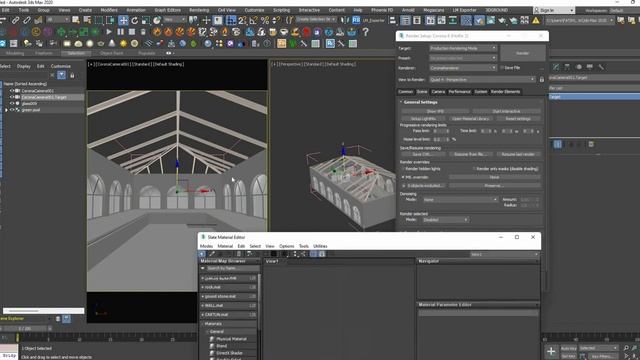The height and width of the screenshot is (360, 640).
Task: Activate the Link objects chain icon
Action: (16, 20)
